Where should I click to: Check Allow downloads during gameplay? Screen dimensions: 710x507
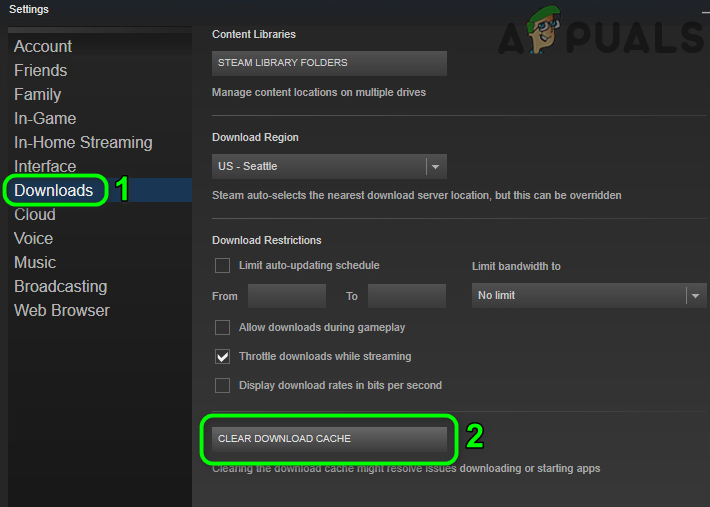pos(222,327)
